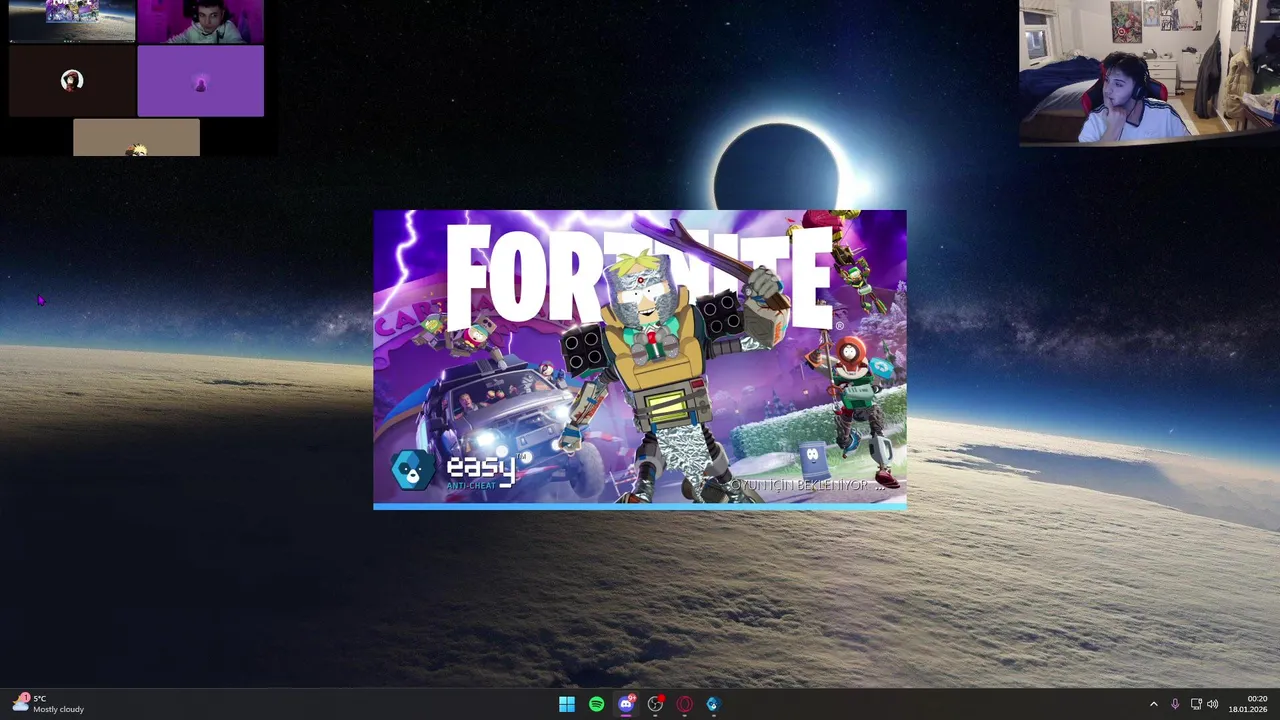
Task: Open Spotify from the taskbar
Action: (x=596, y=704)
